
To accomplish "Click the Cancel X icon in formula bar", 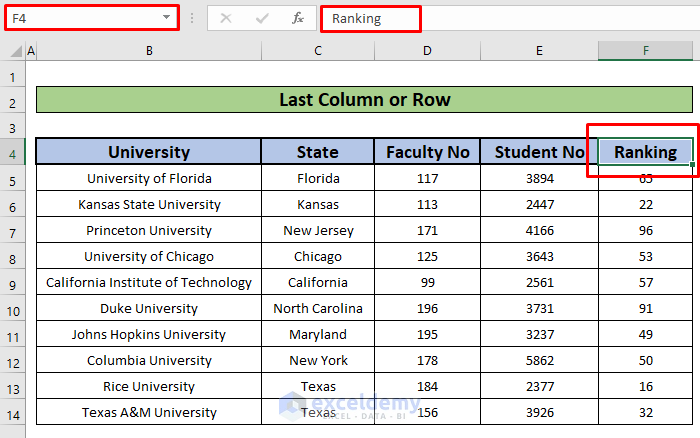I will pyautogui.click(x=226, y=18).
